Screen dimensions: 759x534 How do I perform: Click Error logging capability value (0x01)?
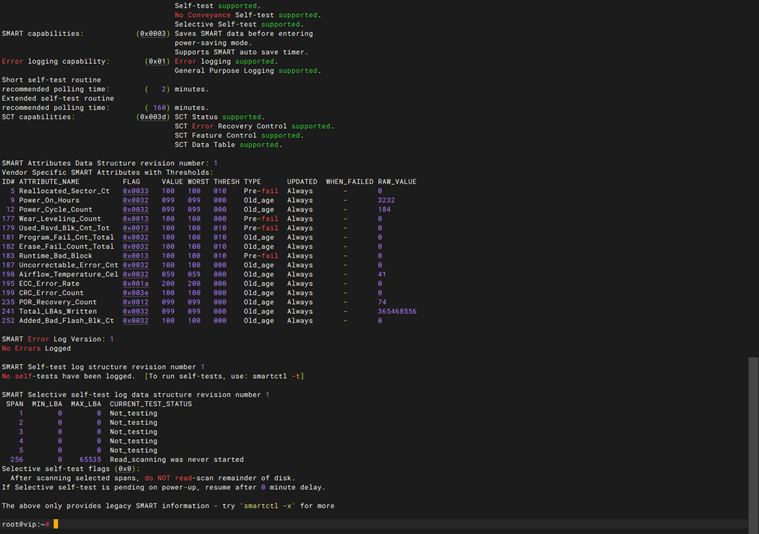coord(157,61)
